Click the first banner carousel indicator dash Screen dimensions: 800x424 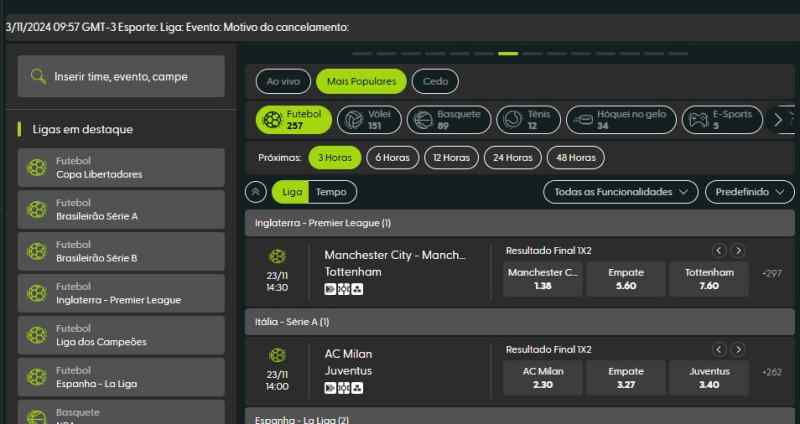click(x=362, y=53)
